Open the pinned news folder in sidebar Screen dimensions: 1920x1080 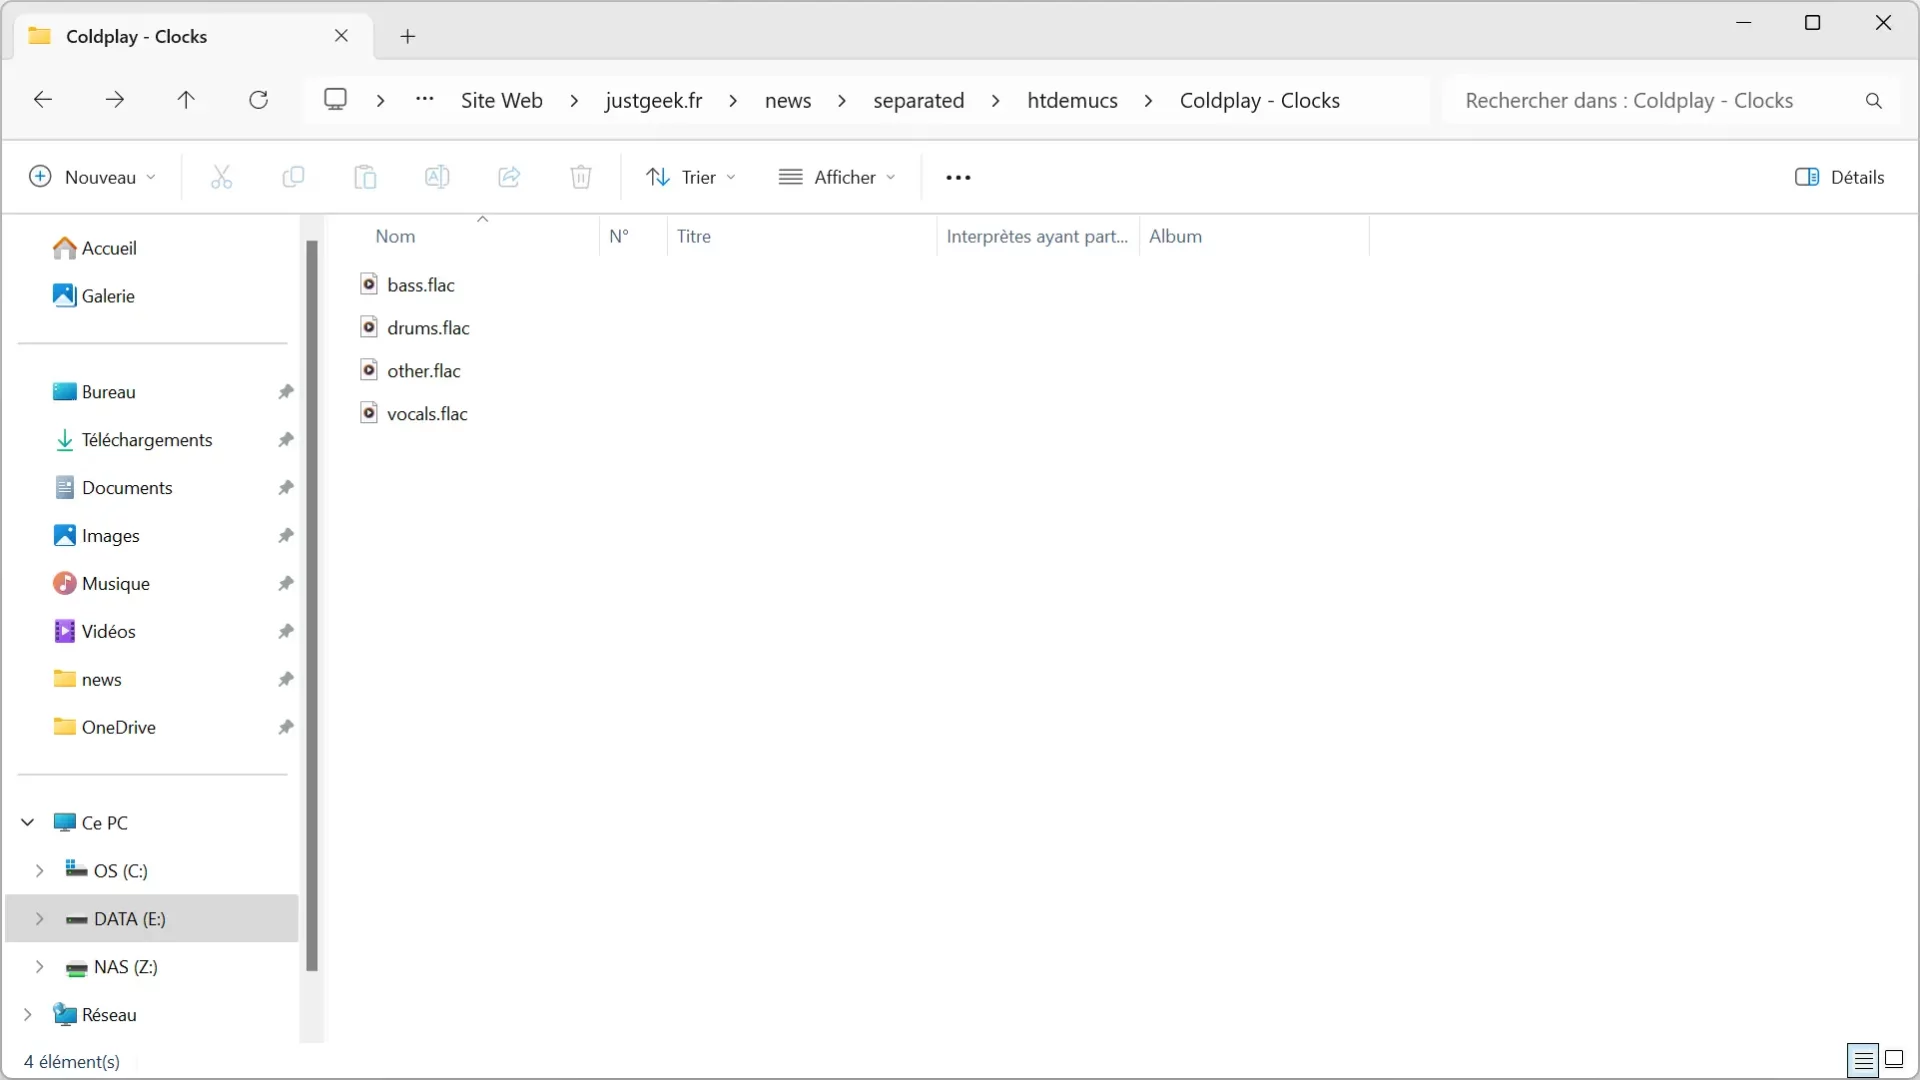pos(102,680)
